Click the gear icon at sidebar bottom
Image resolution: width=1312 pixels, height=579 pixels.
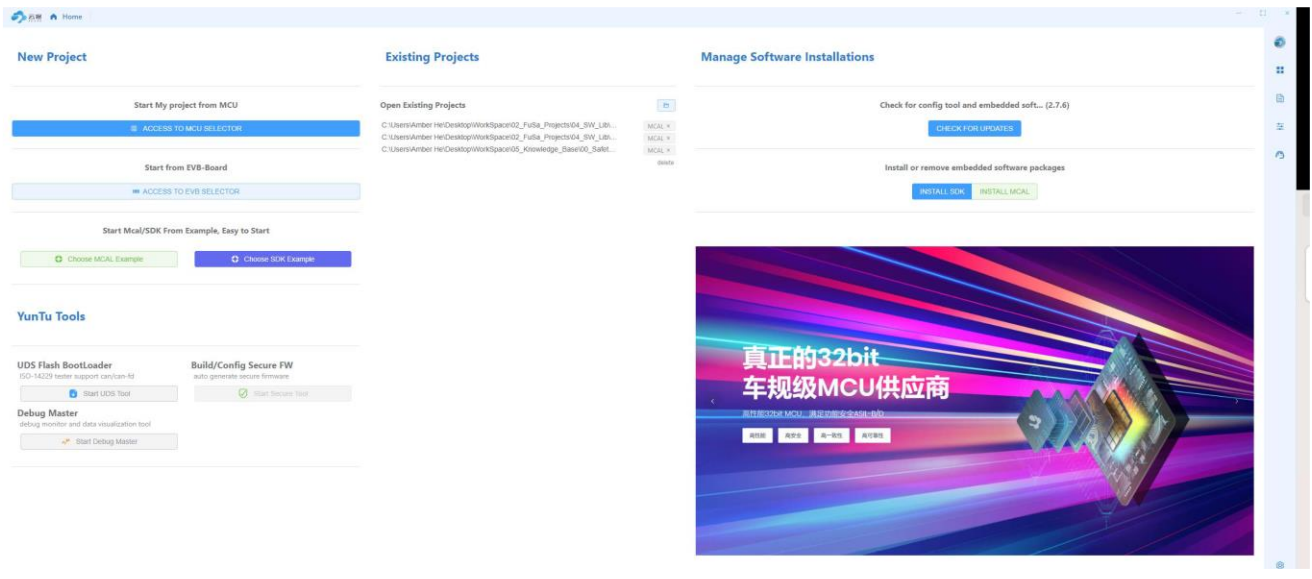1280,565
